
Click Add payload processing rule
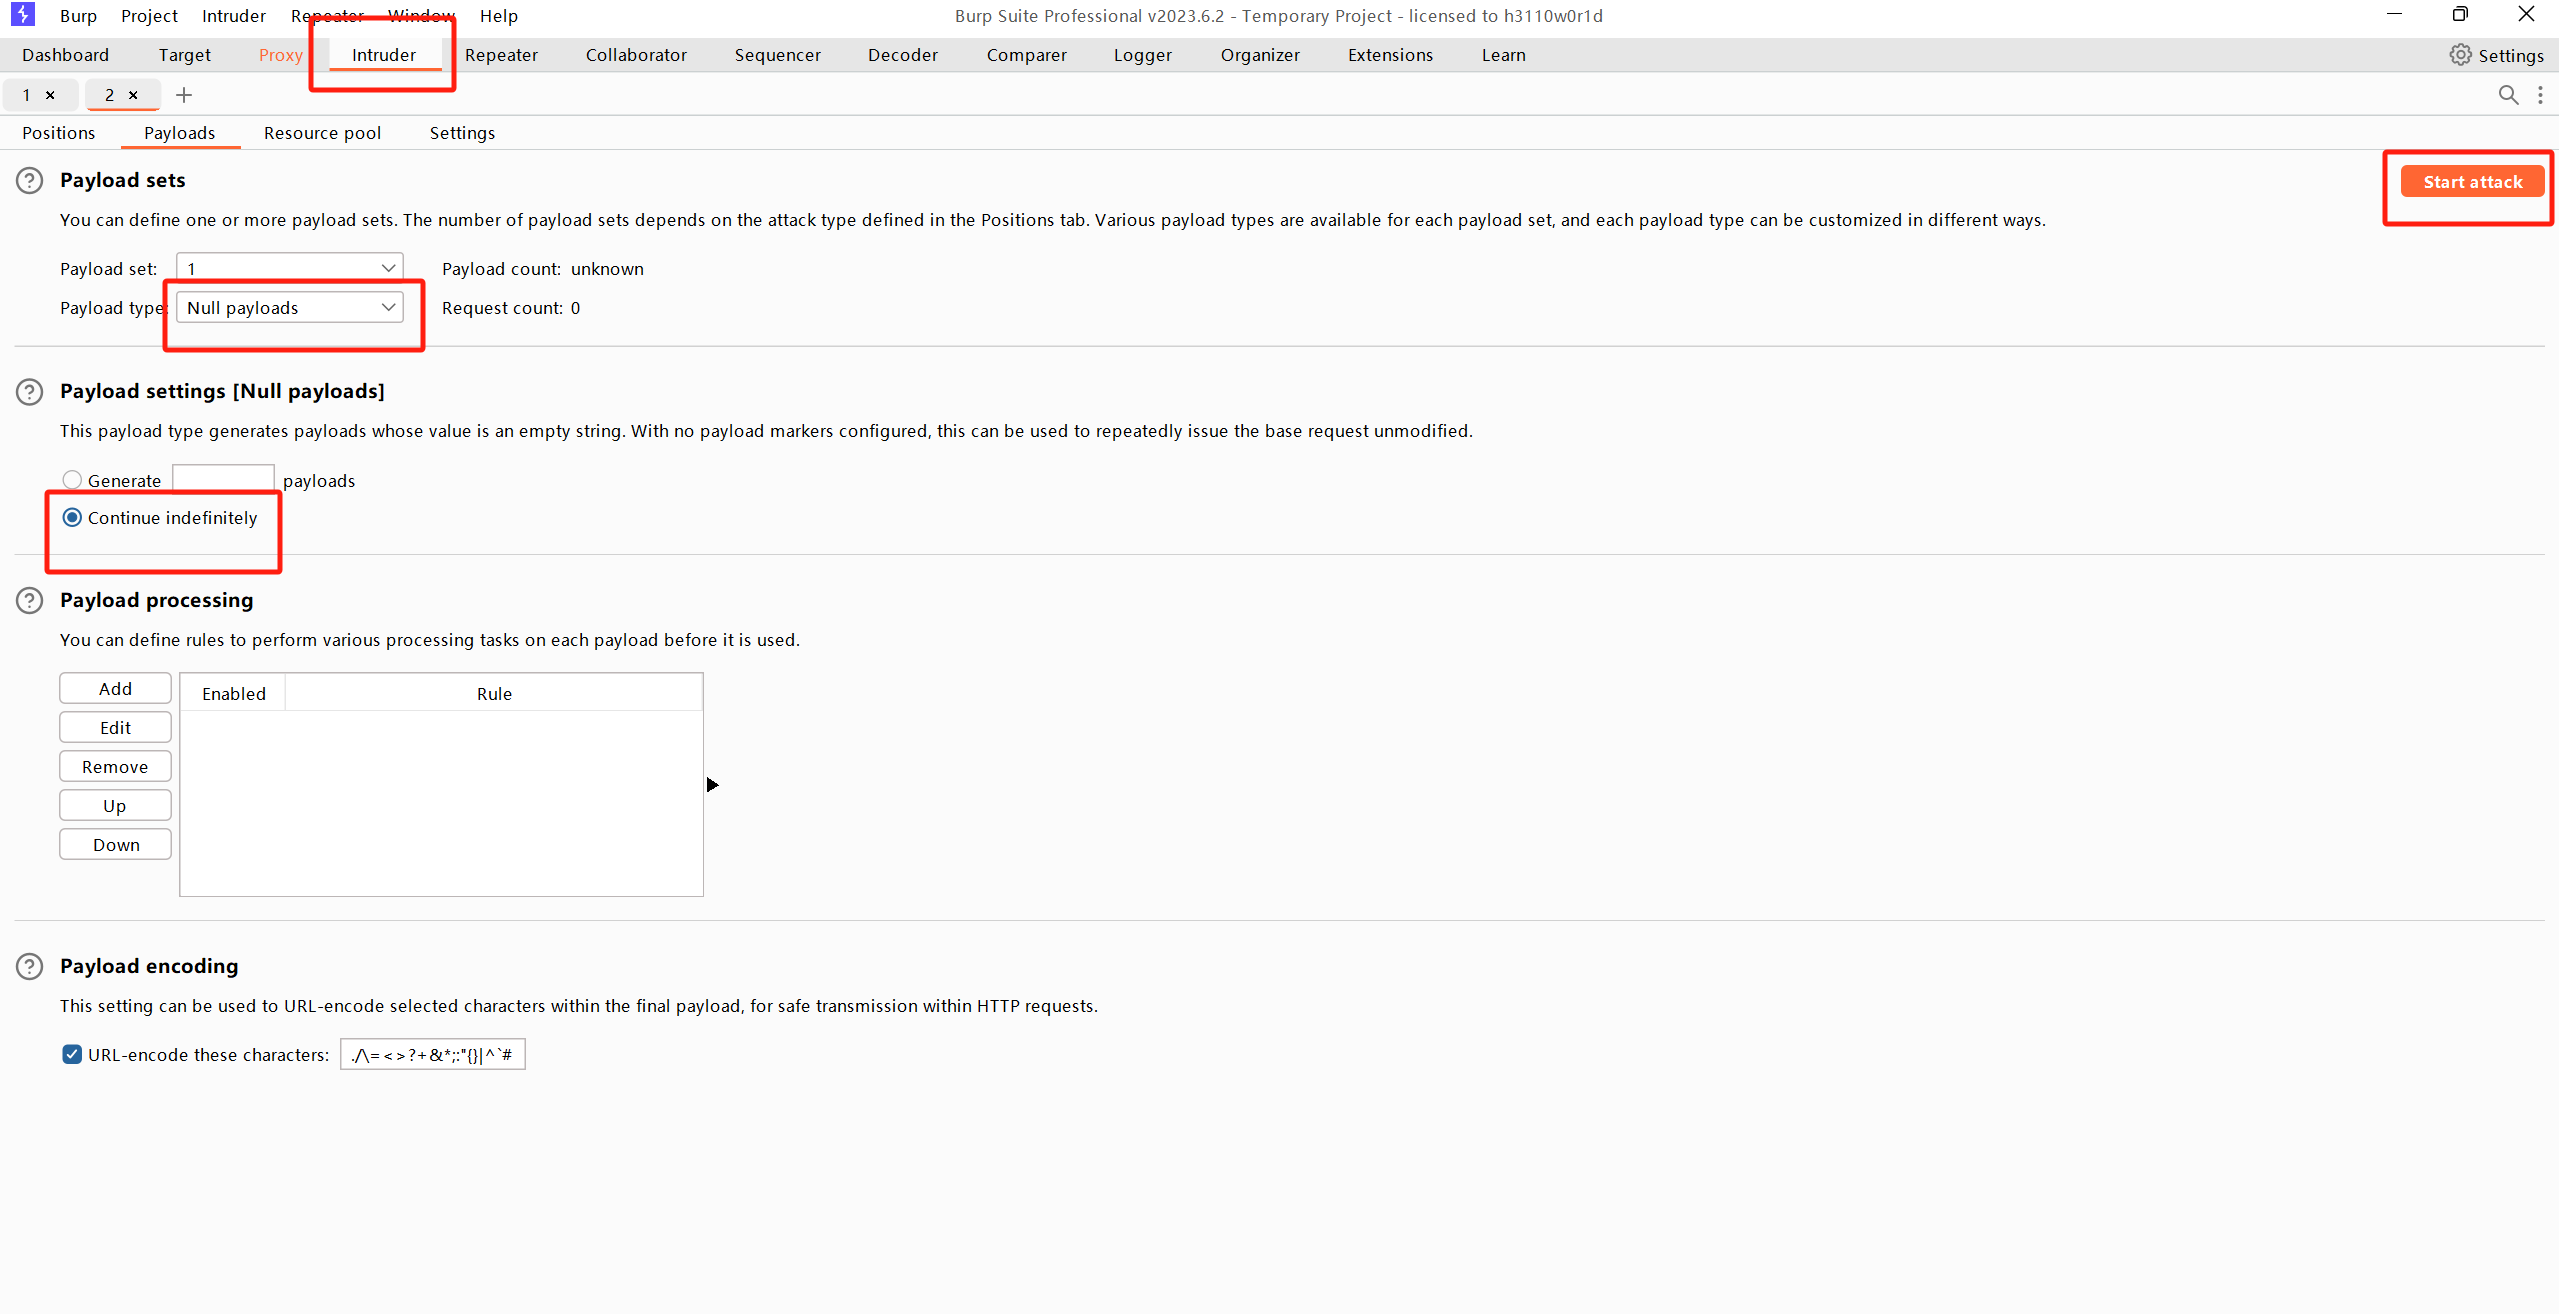(115, 689)
